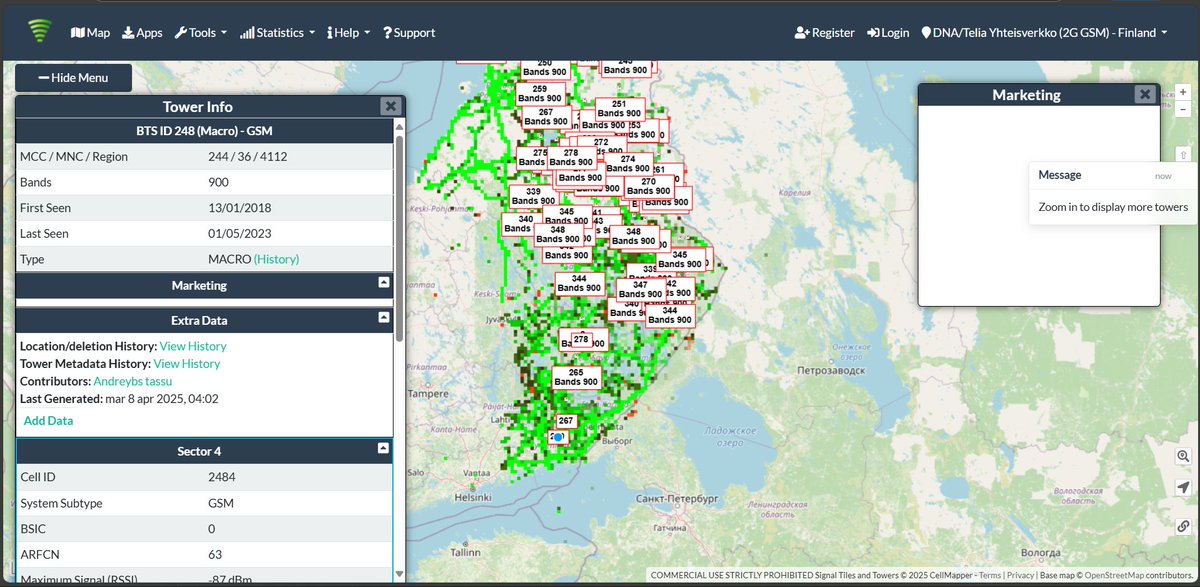Close the Tower Info panel
Screen dimensions: 1200x587
pos(390,107)
